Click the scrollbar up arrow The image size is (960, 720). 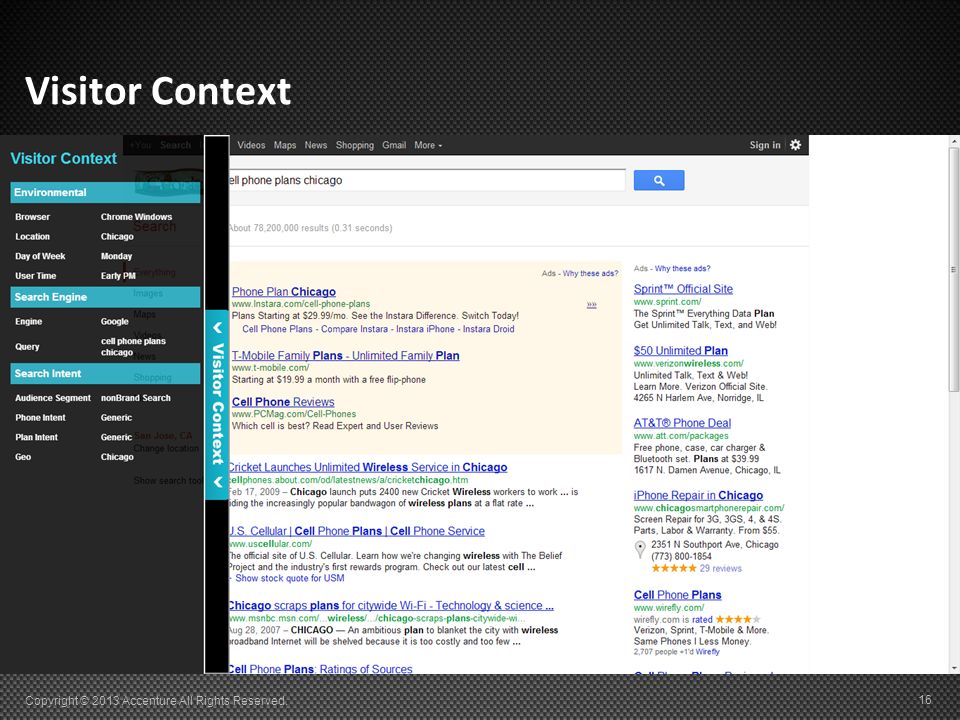tap(954, 141)
